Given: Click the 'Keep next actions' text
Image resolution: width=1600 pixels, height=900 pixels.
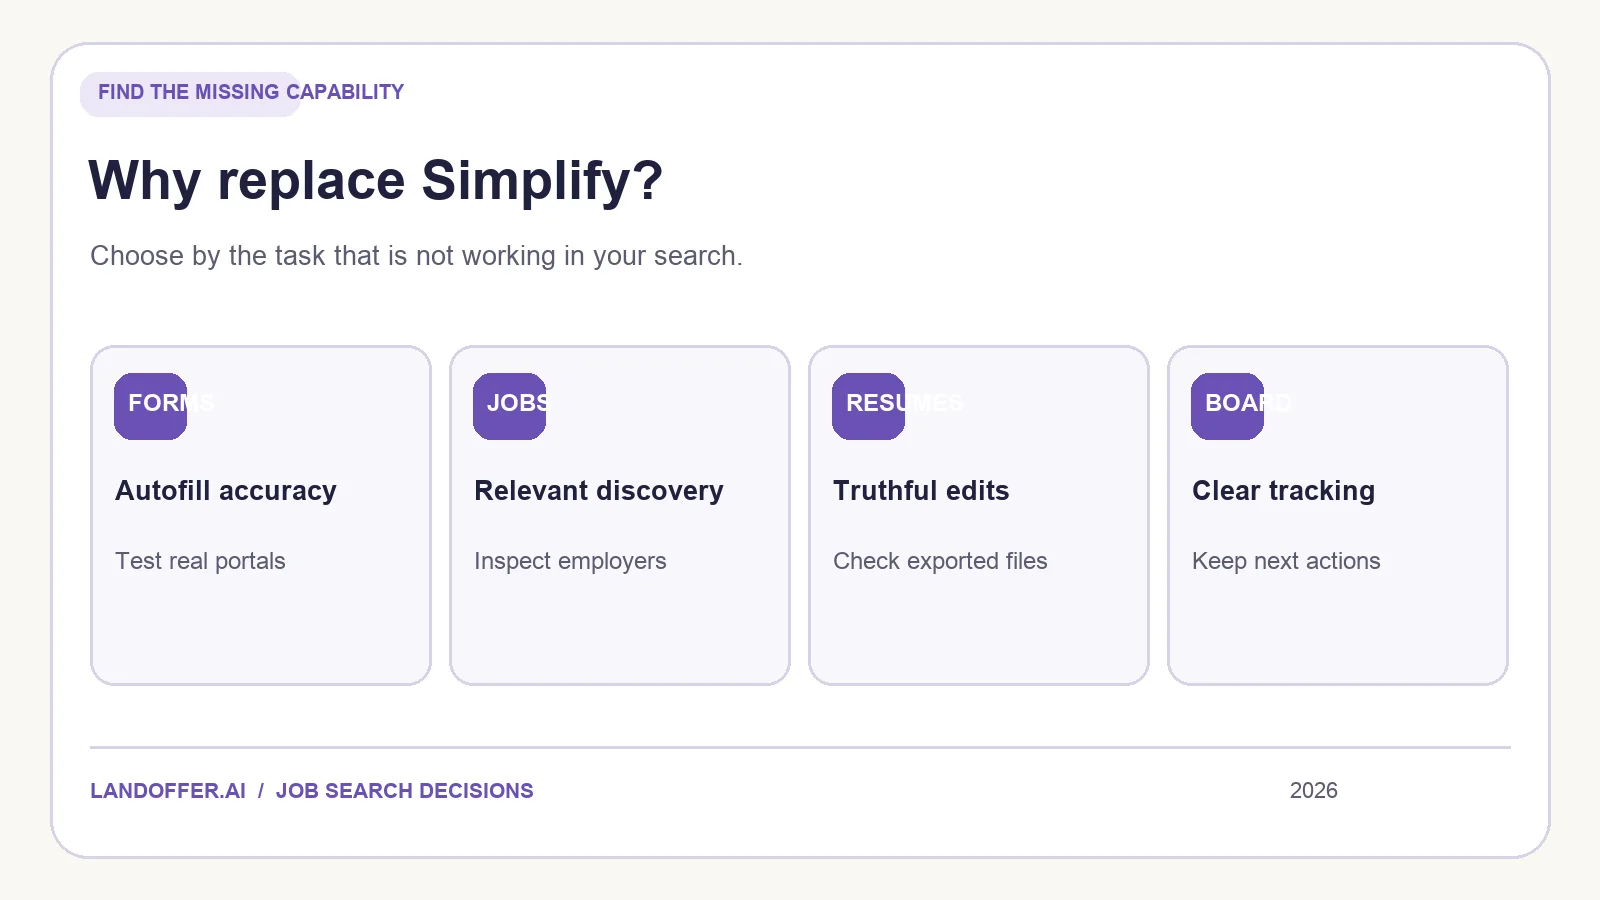Looking at the screenshot, I should (1286, 561).
